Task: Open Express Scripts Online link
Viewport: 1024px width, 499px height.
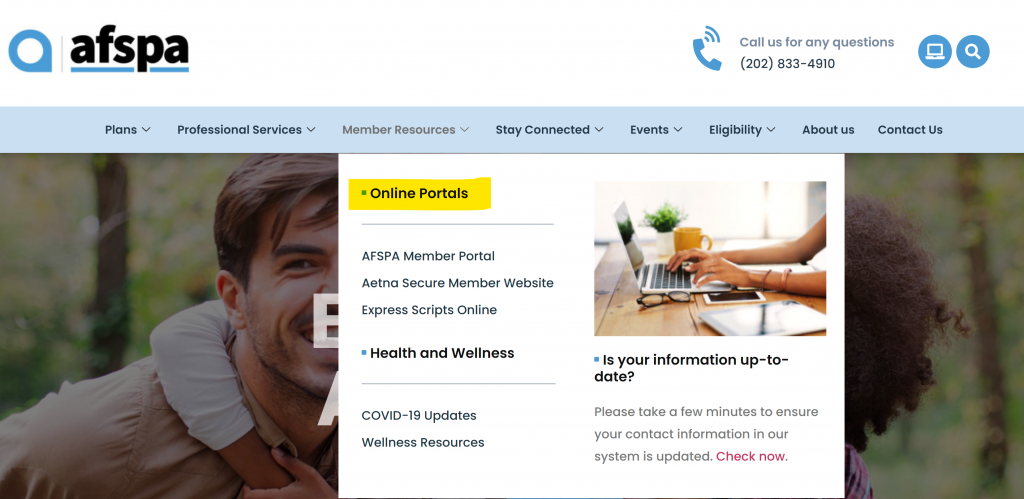Action: (429, 310)
